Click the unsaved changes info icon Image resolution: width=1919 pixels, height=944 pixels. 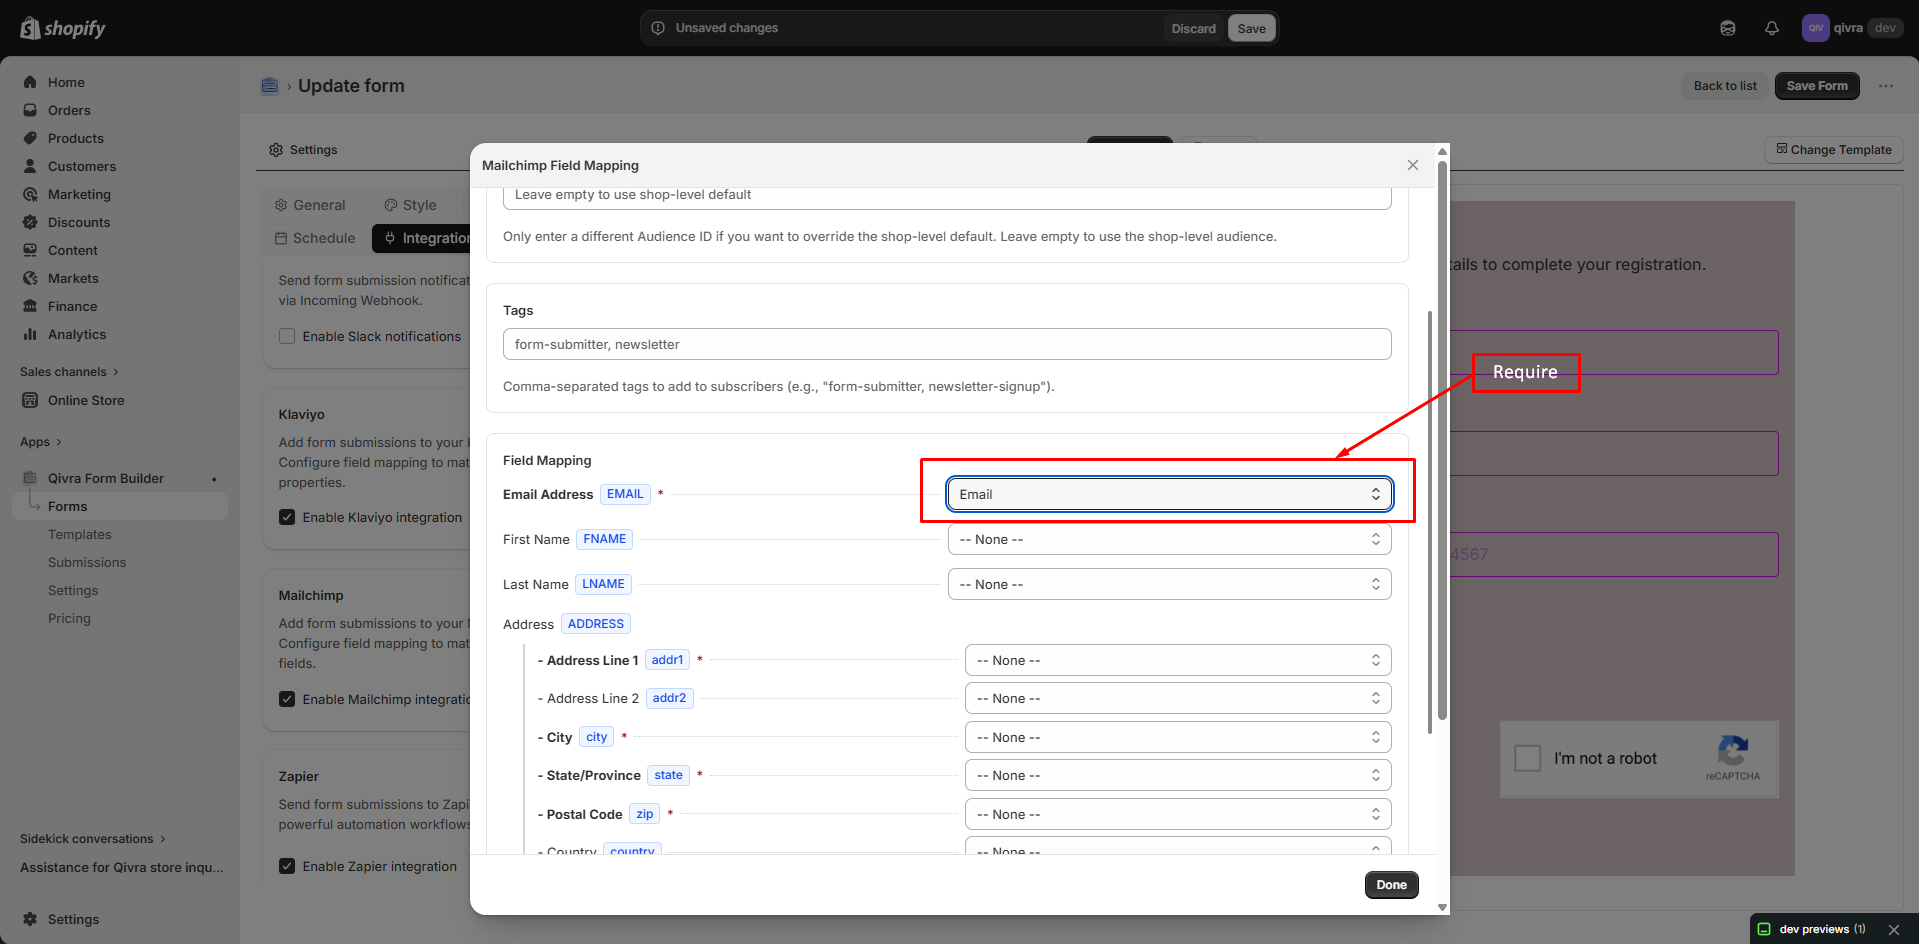pyautogui.click(x=658, y=28)
